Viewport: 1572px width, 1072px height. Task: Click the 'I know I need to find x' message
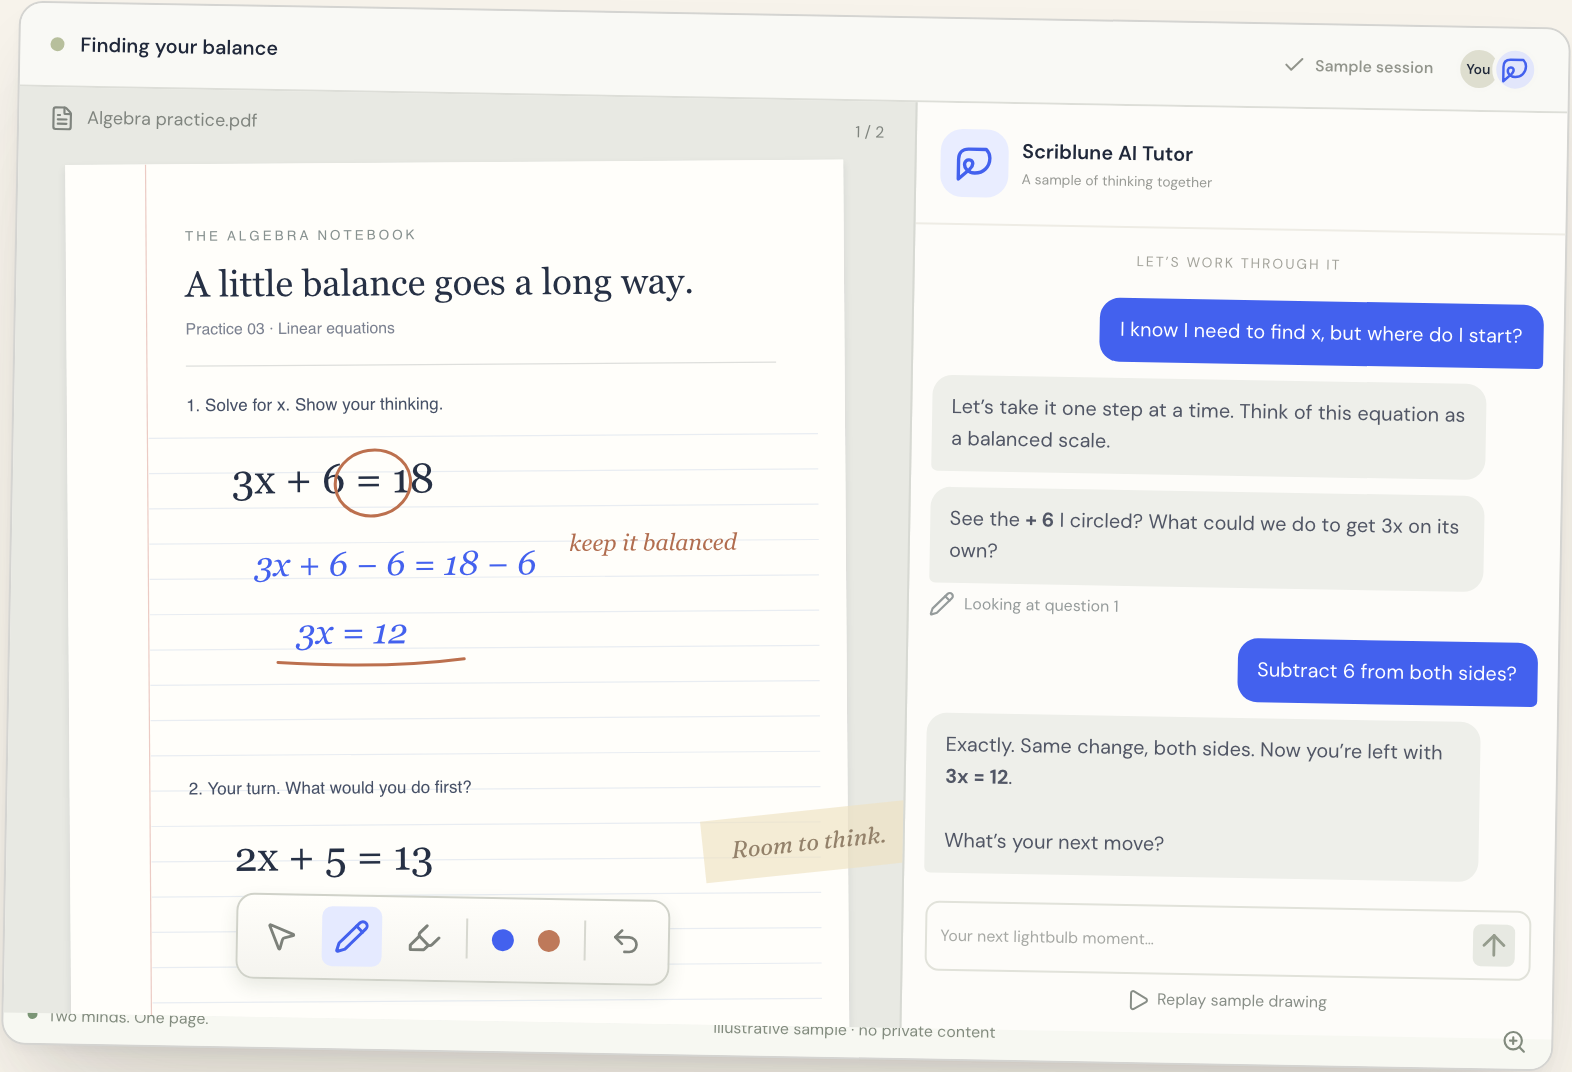tap(1321, 333)
